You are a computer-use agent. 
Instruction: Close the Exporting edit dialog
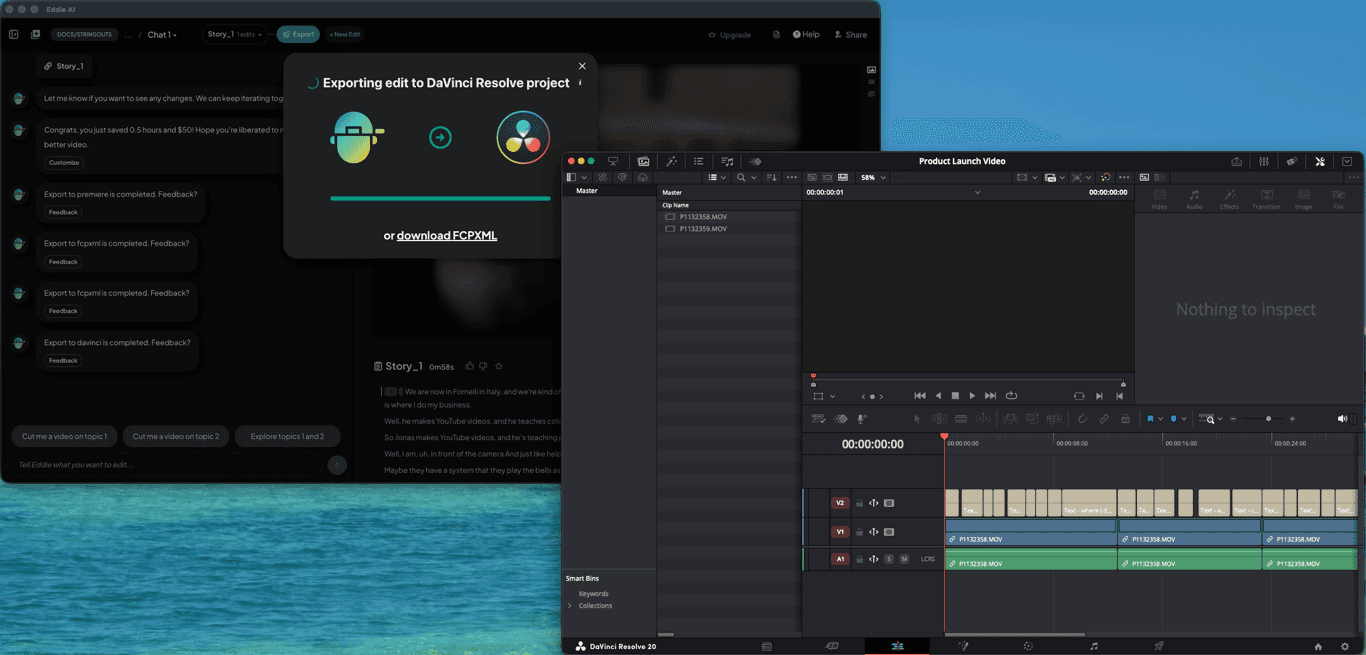pos(582,66)
